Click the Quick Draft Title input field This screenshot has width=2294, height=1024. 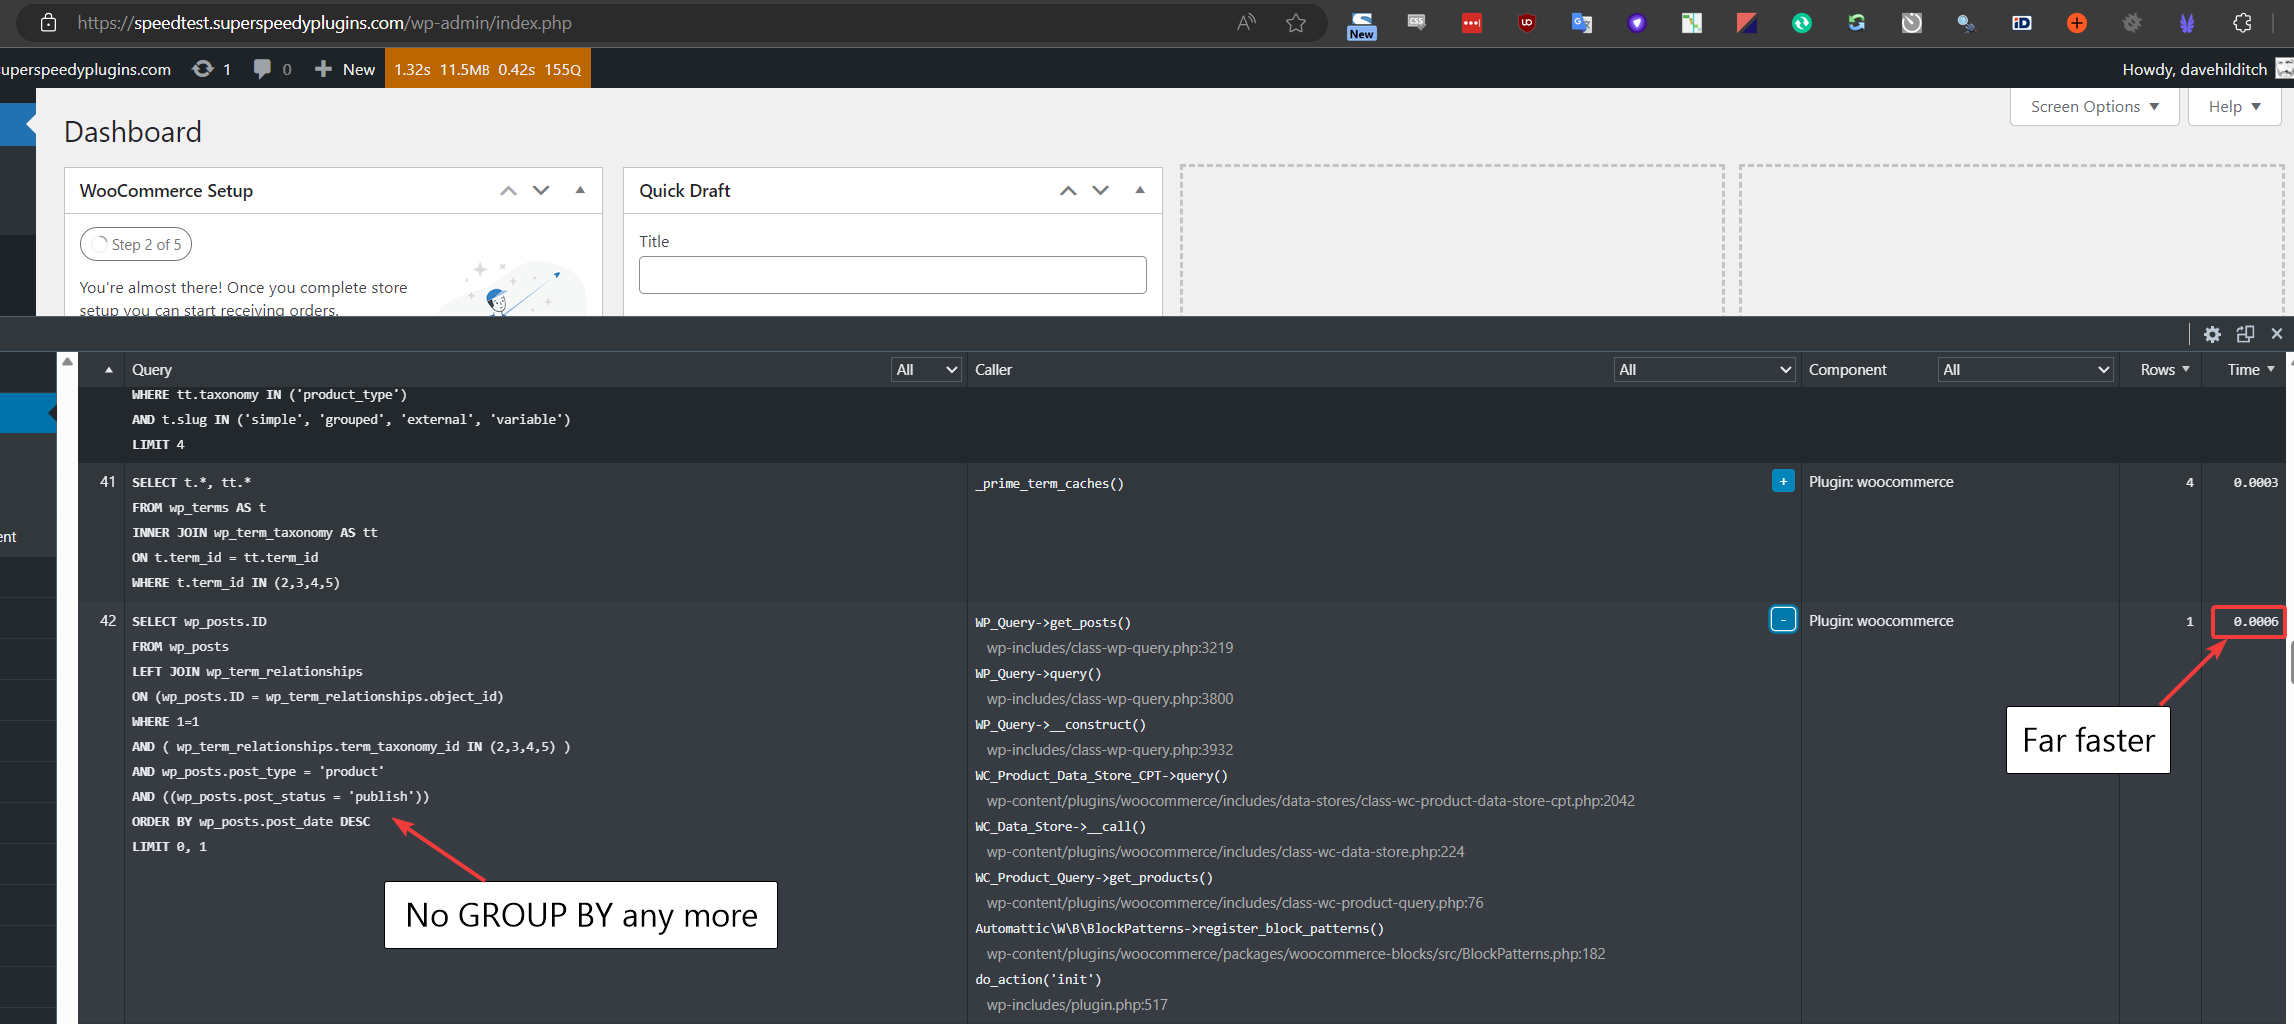pos(892,275)
